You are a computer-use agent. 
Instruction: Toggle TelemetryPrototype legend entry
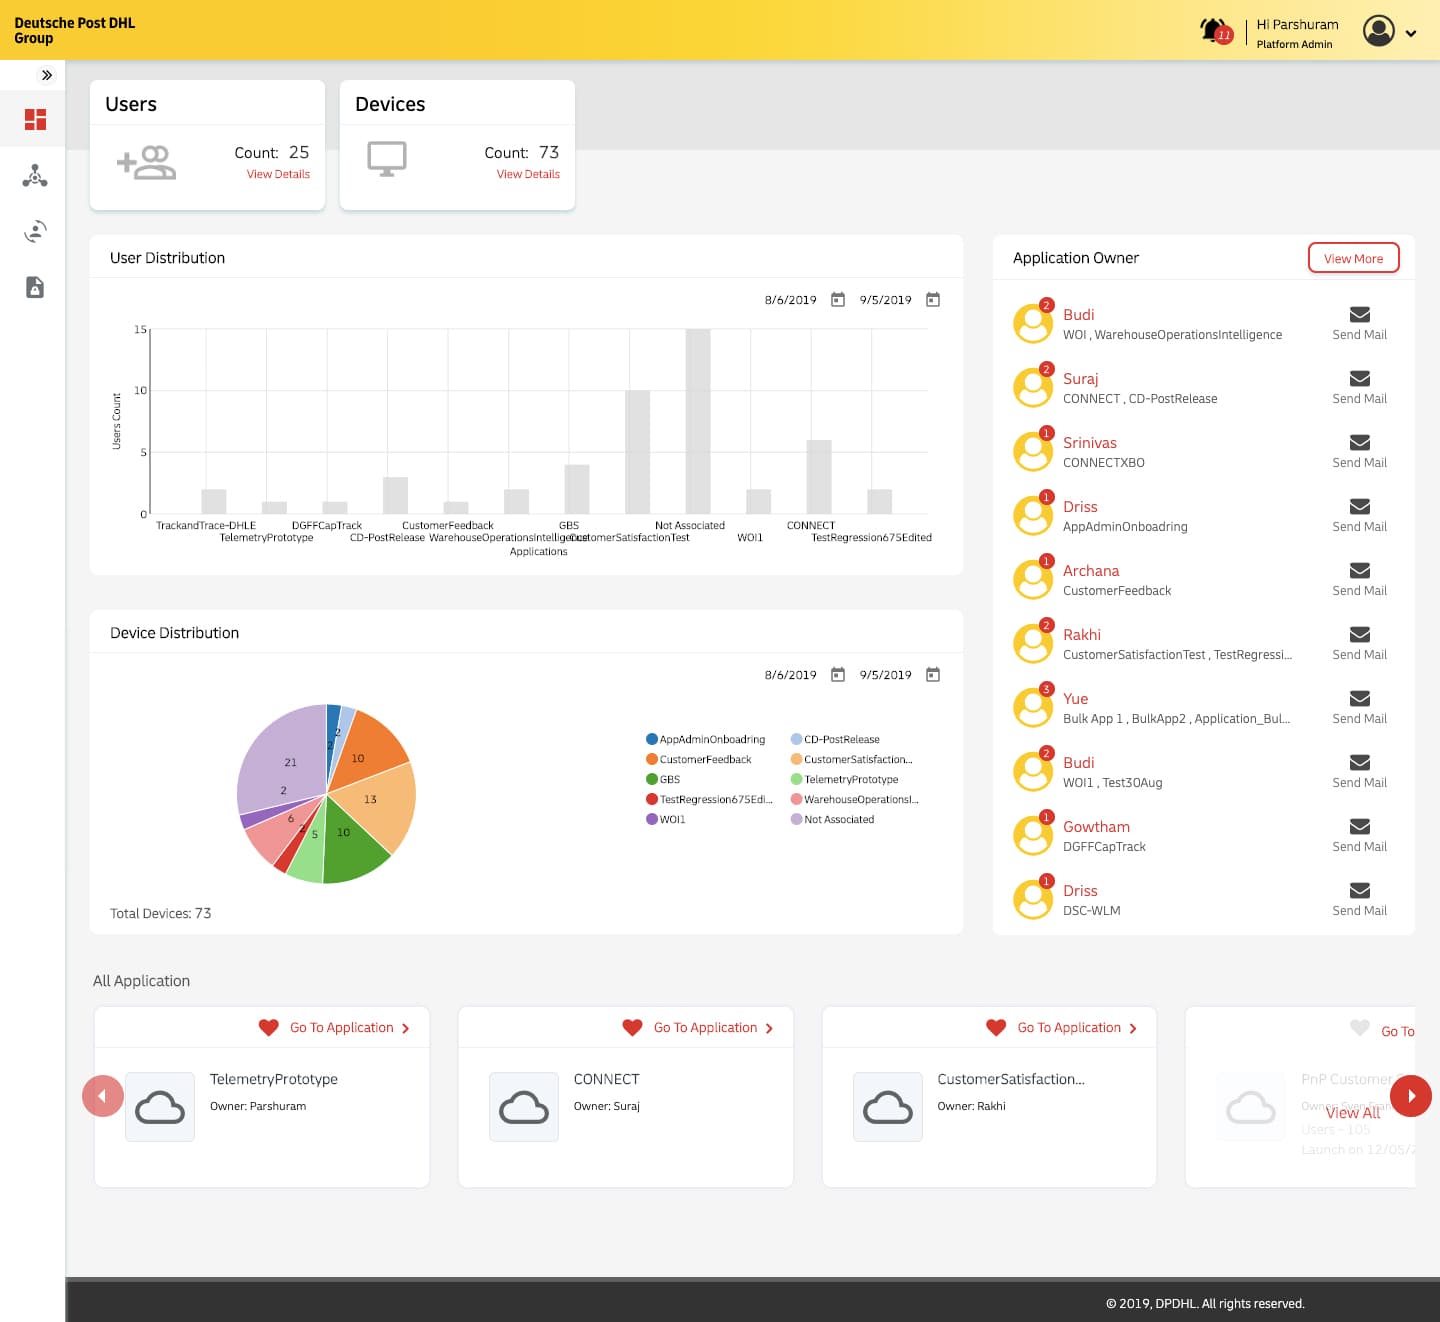[844, 779]
